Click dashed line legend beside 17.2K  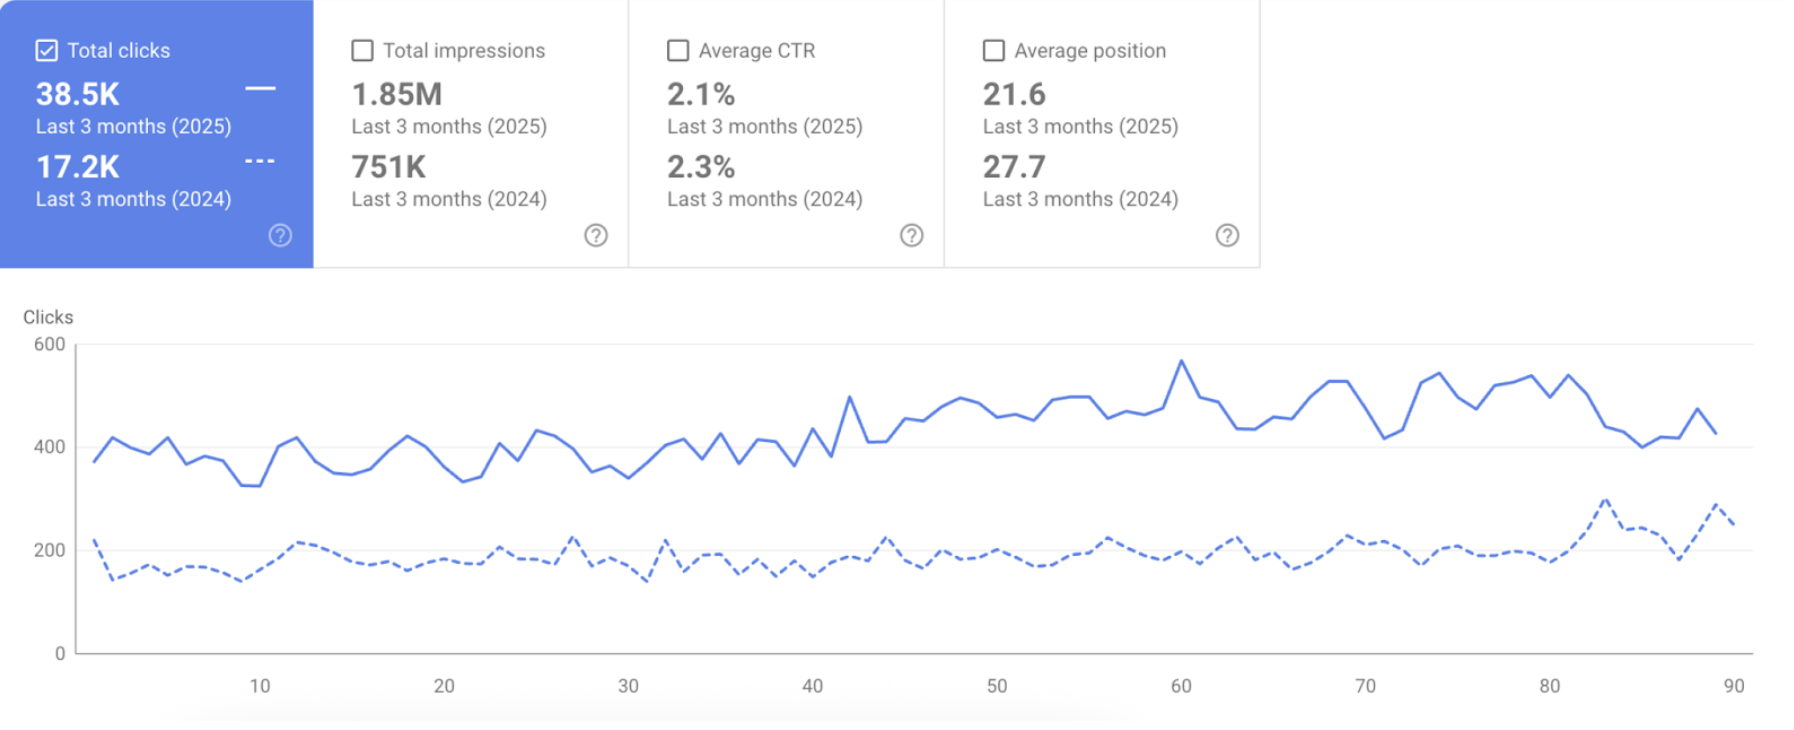[x=260, y=161]
